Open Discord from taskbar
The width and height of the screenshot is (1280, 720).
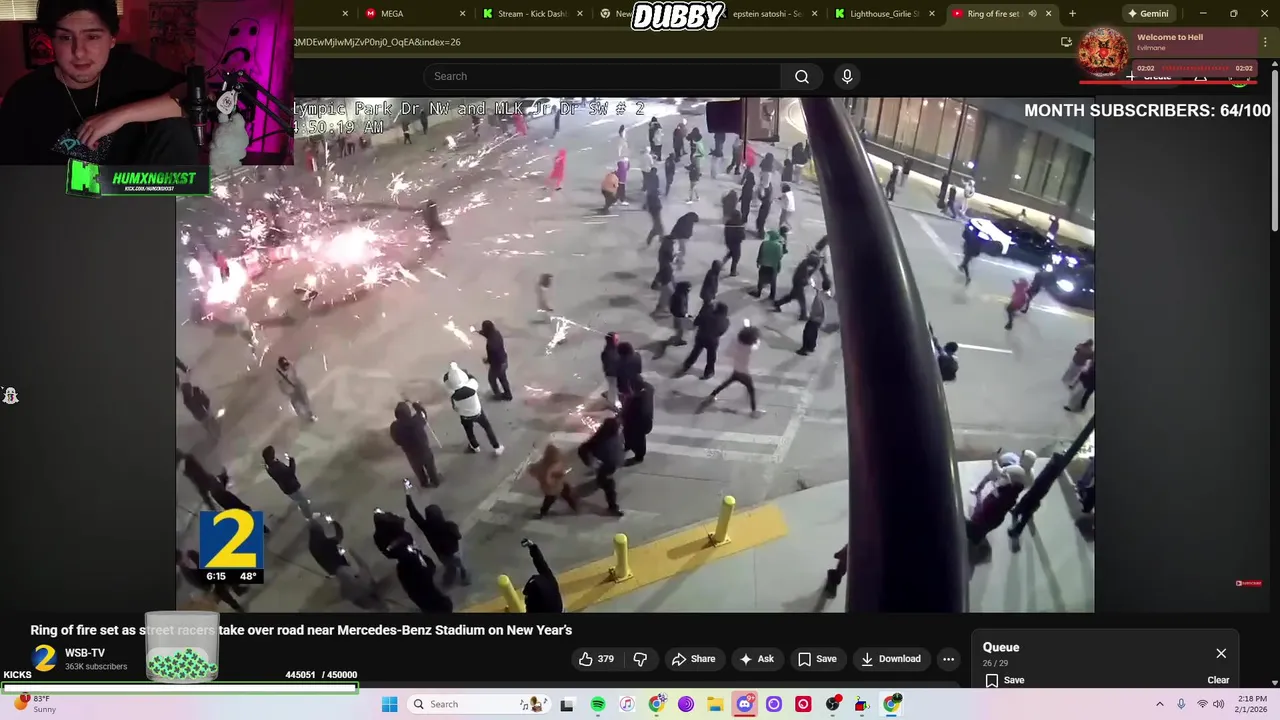click(744, 704)
